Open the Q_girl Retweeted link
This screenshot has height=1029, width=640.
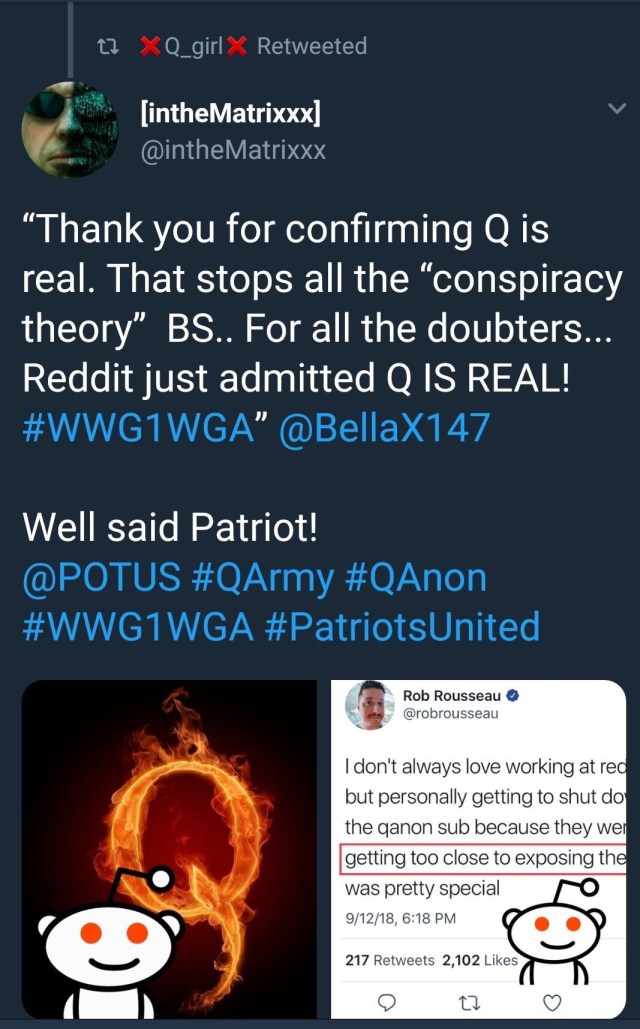click(252, 46)
